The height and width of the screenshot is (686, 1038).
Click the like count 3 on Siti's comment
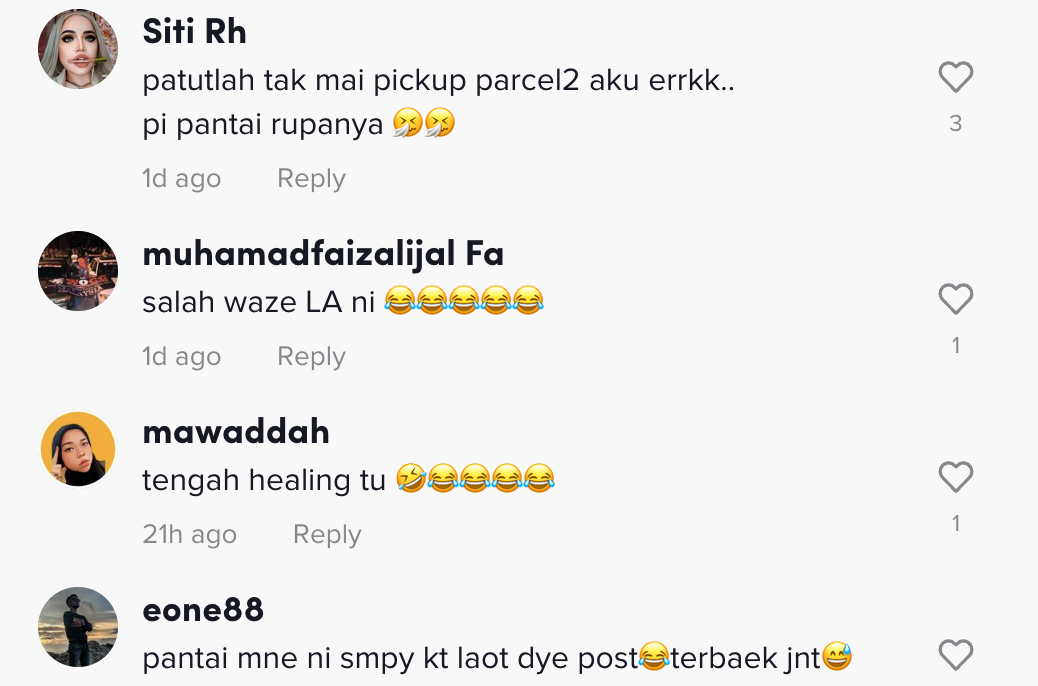[x=955, y=123]
